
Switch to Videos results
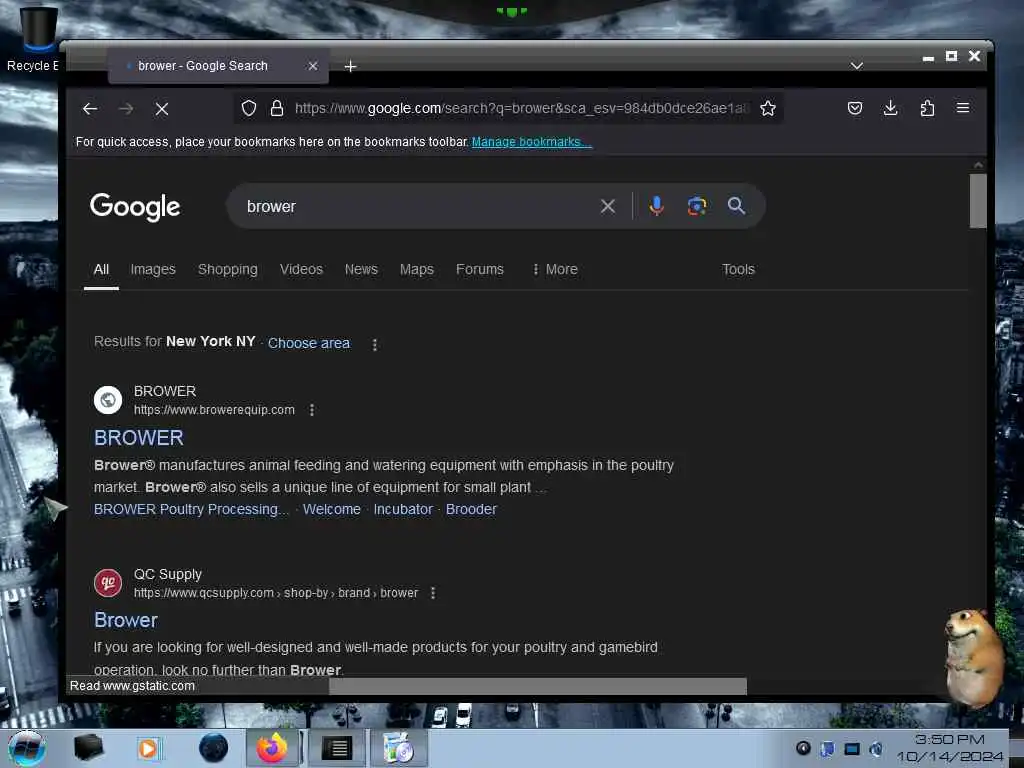301,270
